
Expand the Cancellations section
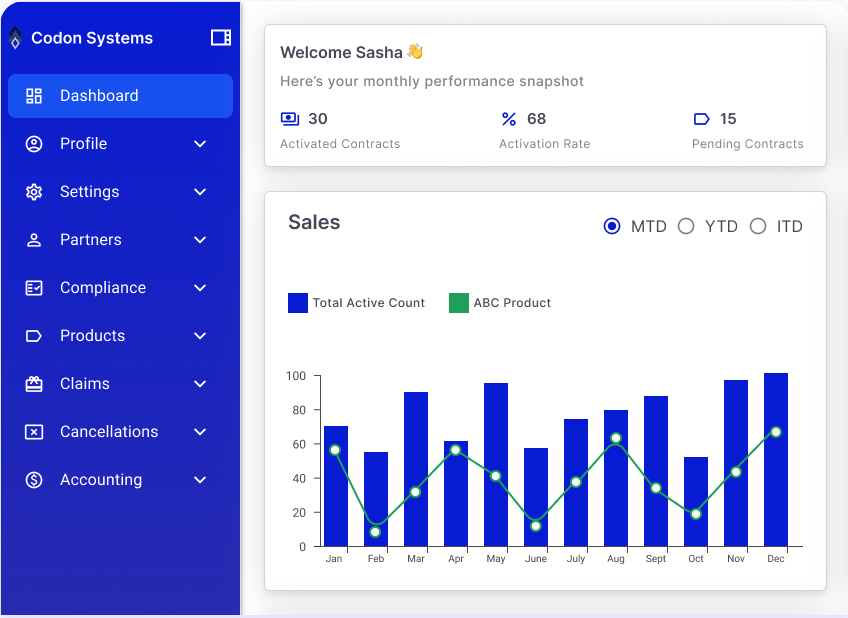tap(199, 432)
